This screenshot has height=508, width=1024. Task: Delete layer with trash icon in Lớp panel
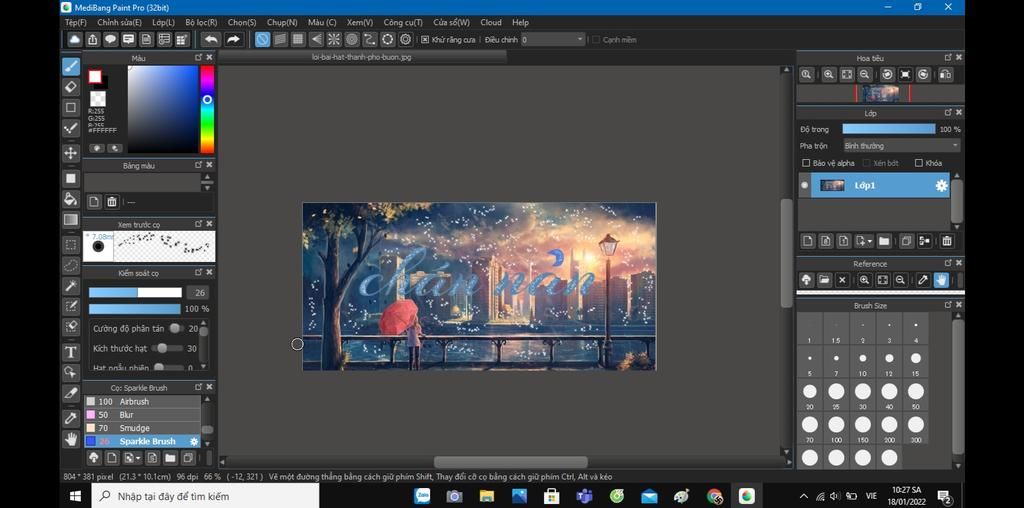[x=947, y=241]
